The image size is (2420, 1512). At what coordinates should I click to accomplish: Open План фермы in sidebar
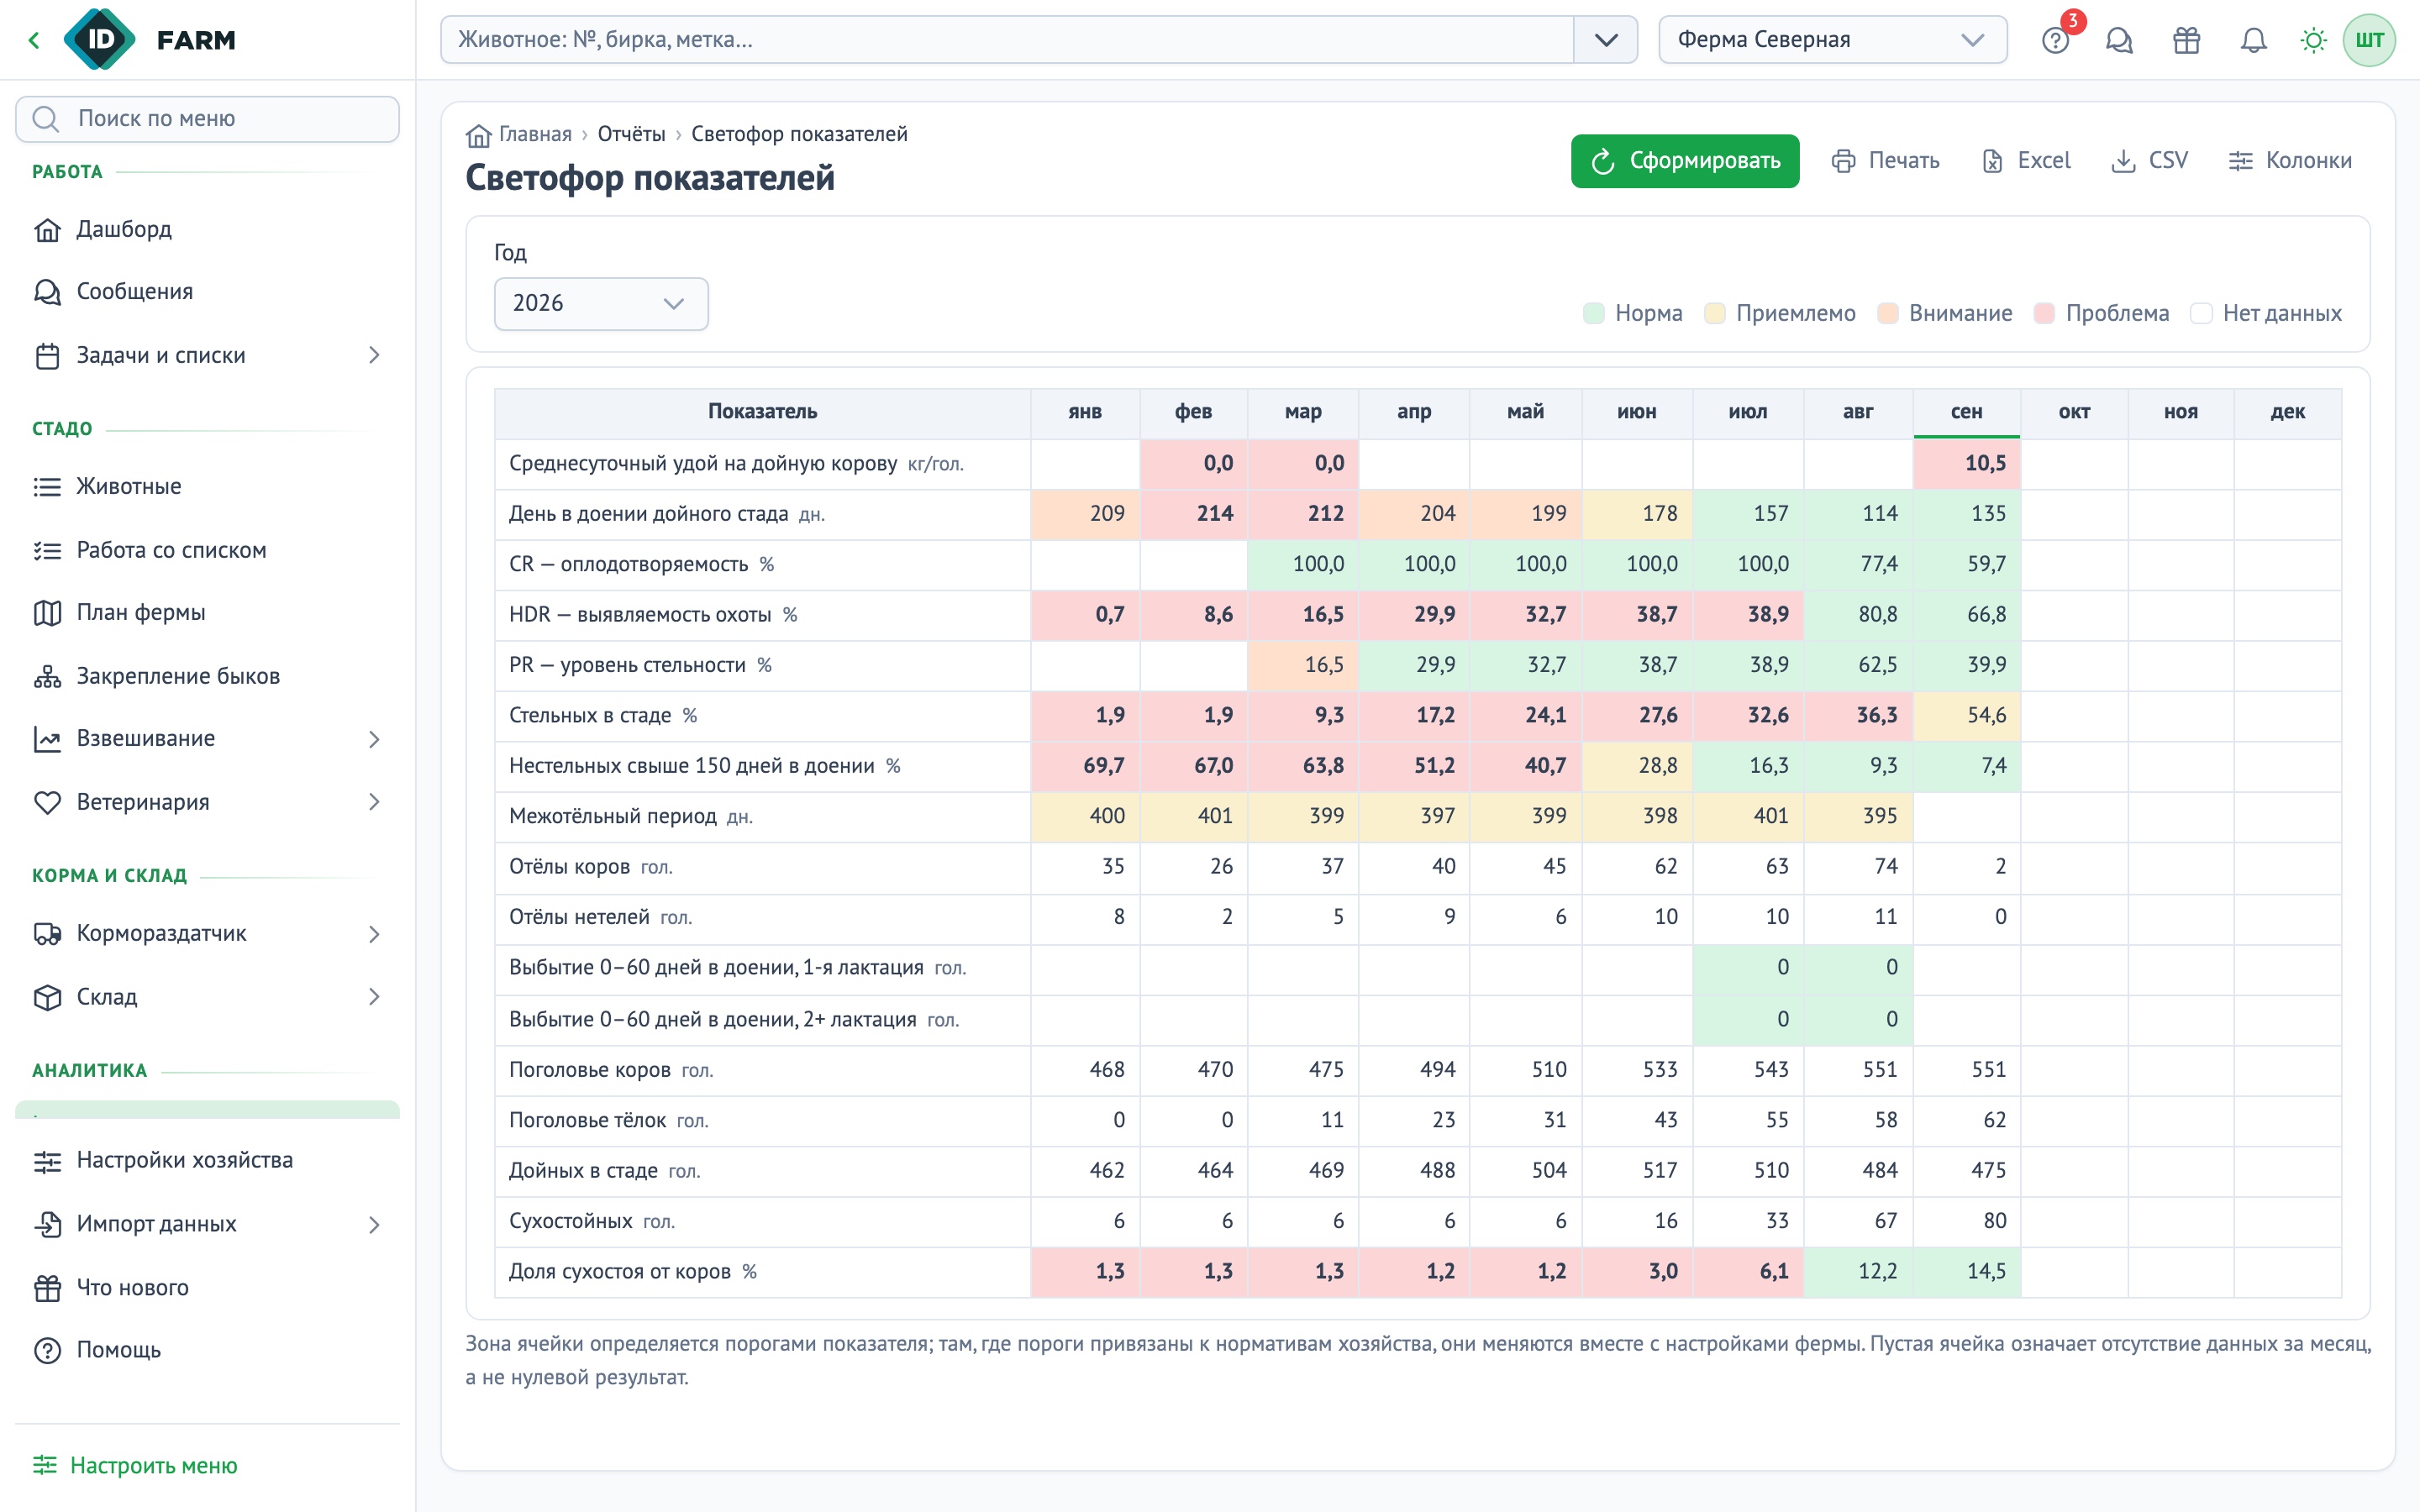(x=208, y=612)
